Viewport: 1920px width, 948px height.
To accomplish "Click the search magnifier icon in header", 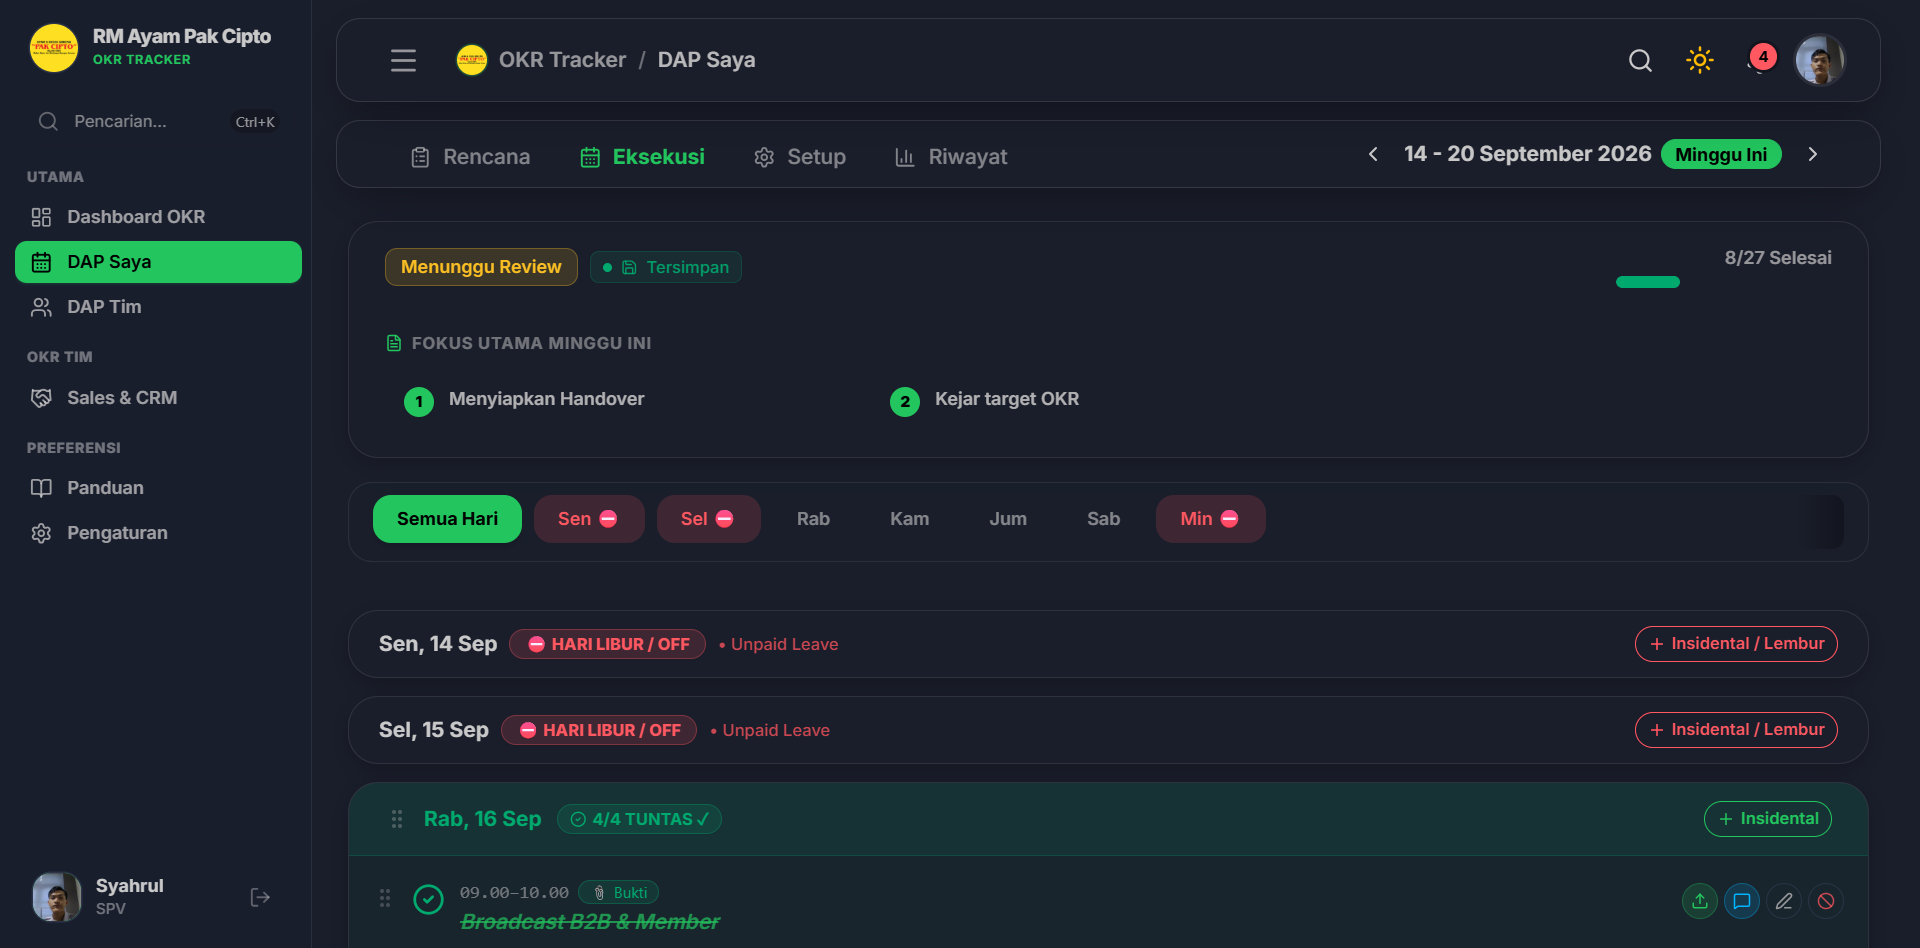I will click(x=1640, y=60).
